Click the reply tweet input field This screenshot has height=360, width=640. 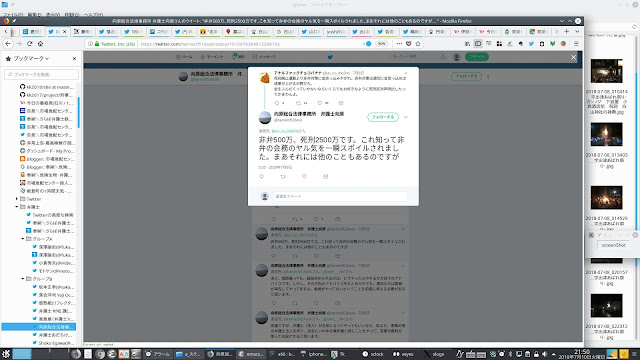click(x=340, y=196)
